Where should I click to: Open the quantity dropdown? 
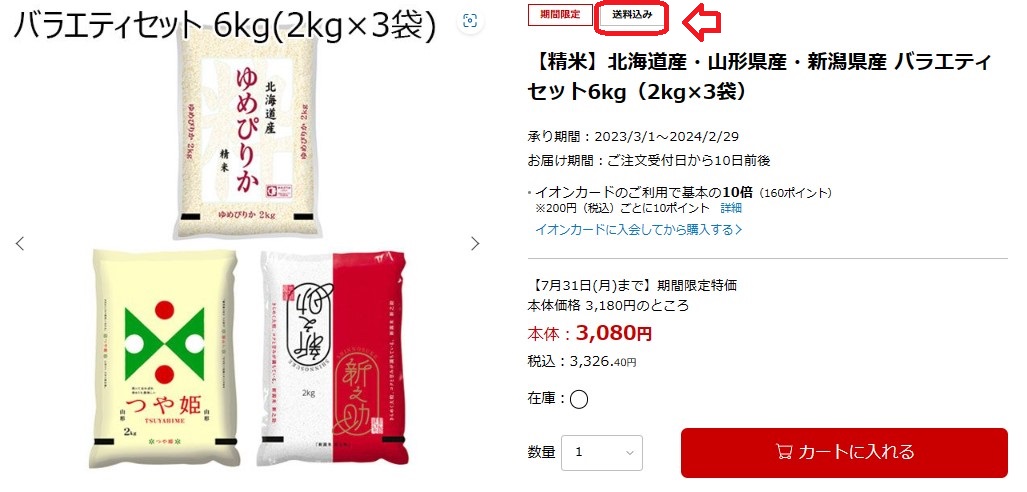click(x=601, y=453)
